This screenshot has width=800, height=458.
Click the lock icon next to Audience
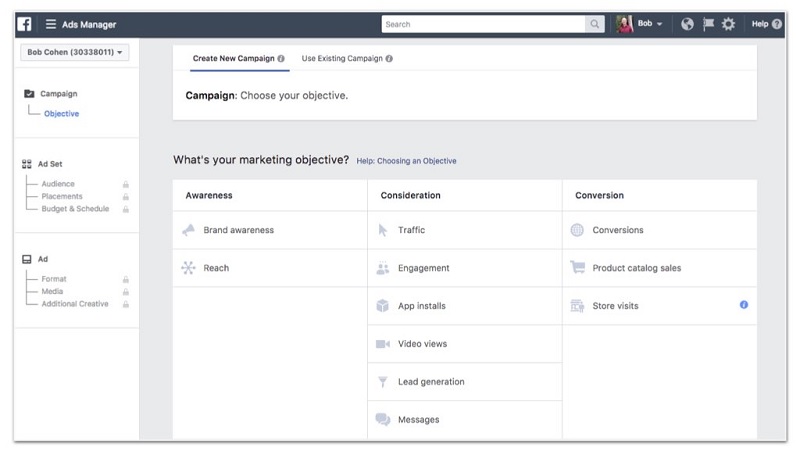click(x=126, y=184)
